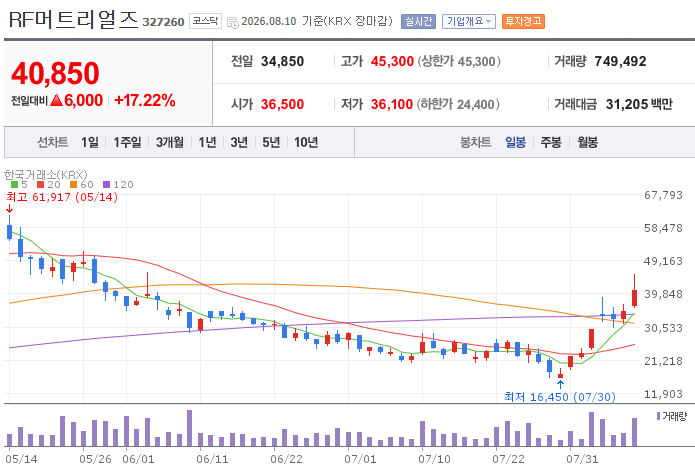Click the red 20-day moving average swatch
695x470 pixels.
coord(40,184)
